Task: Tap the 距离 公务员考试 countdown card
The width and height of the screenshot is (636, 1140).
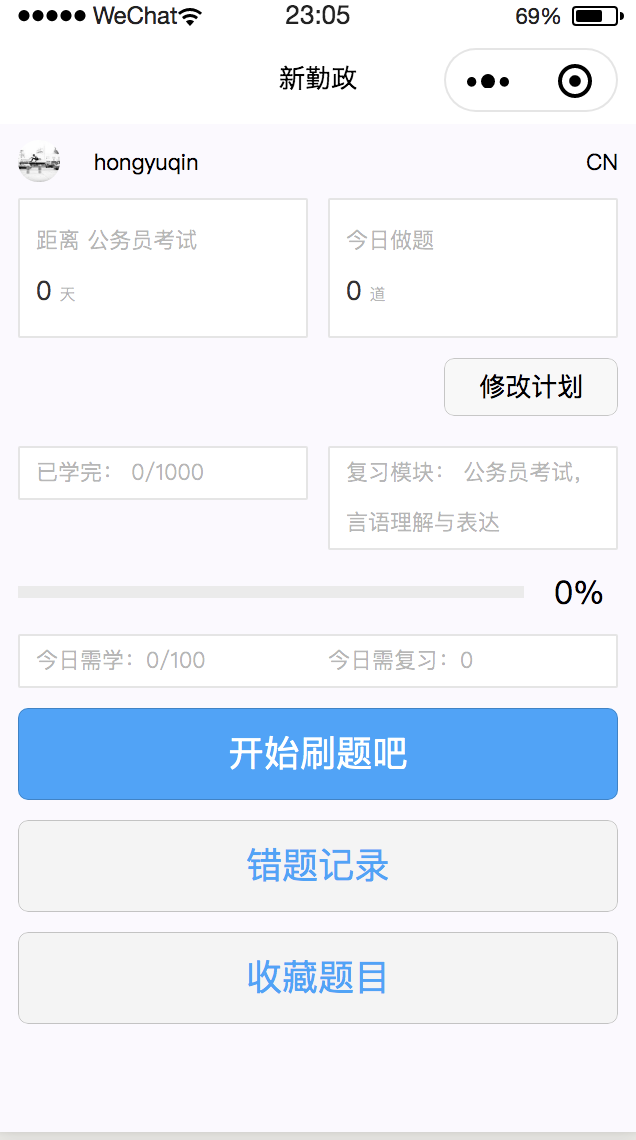Action: [163, 268]
